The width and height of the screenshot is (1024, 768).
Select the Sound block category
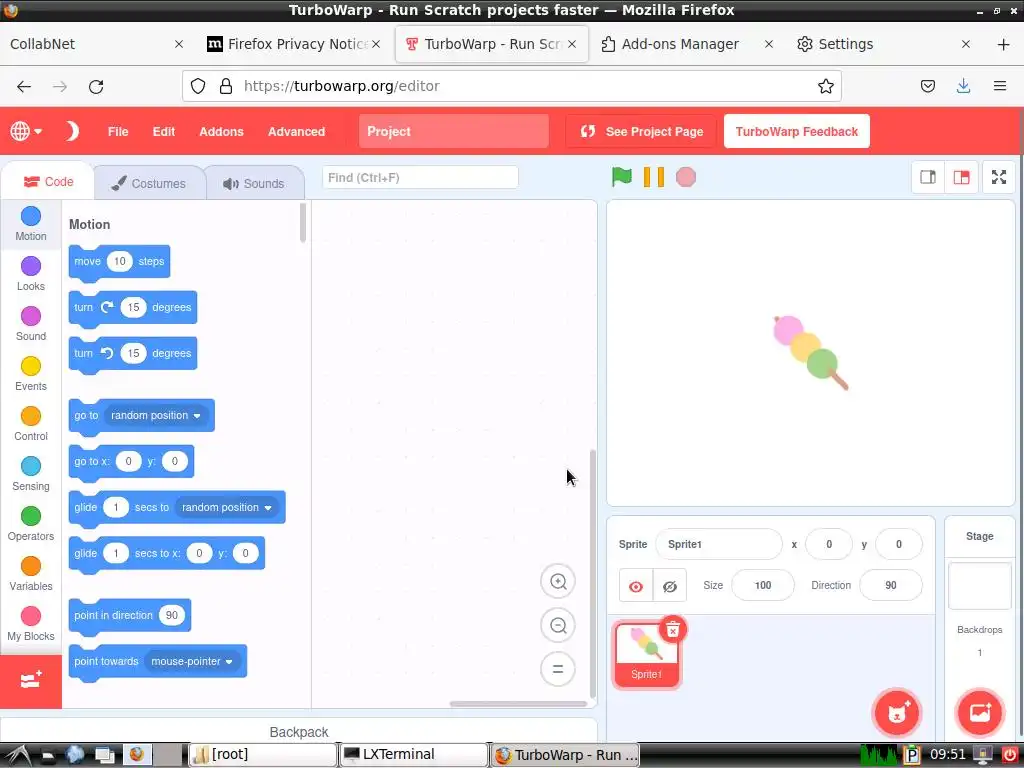click(x=31, y=324)
